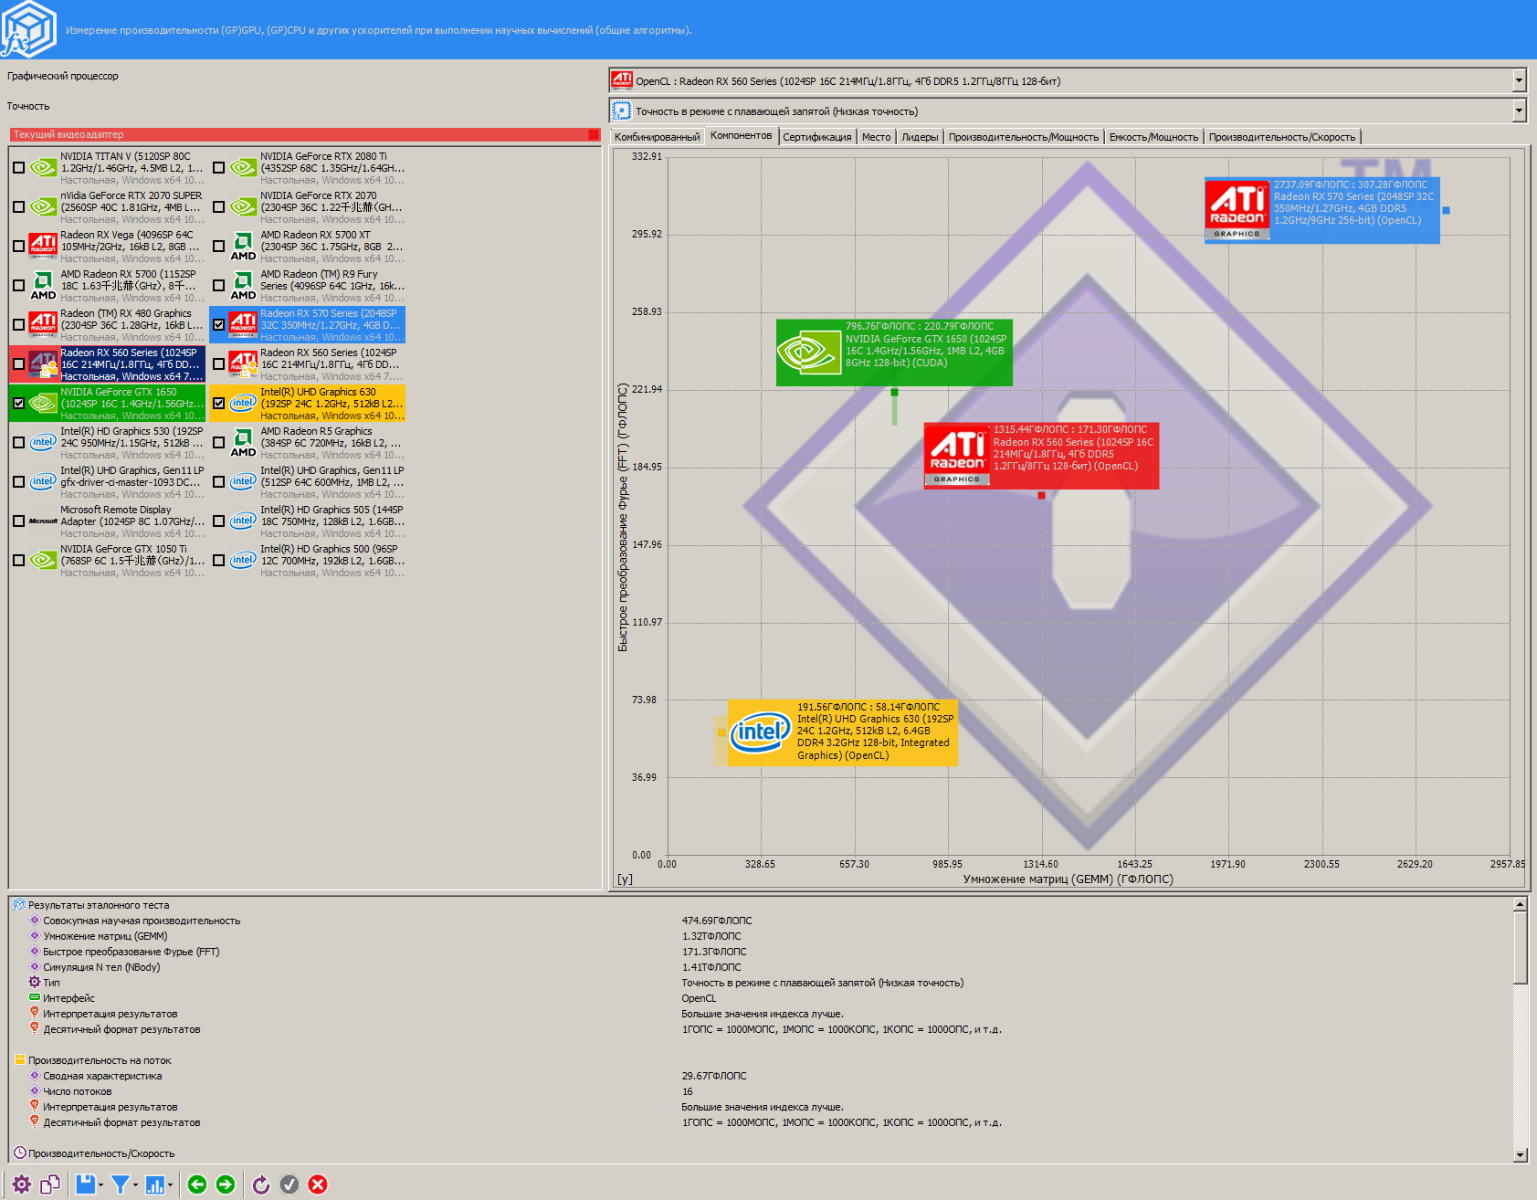Open the dropdown arrow beside the save icon
The image size is (1537, 1200).
tap(101, 1185)
